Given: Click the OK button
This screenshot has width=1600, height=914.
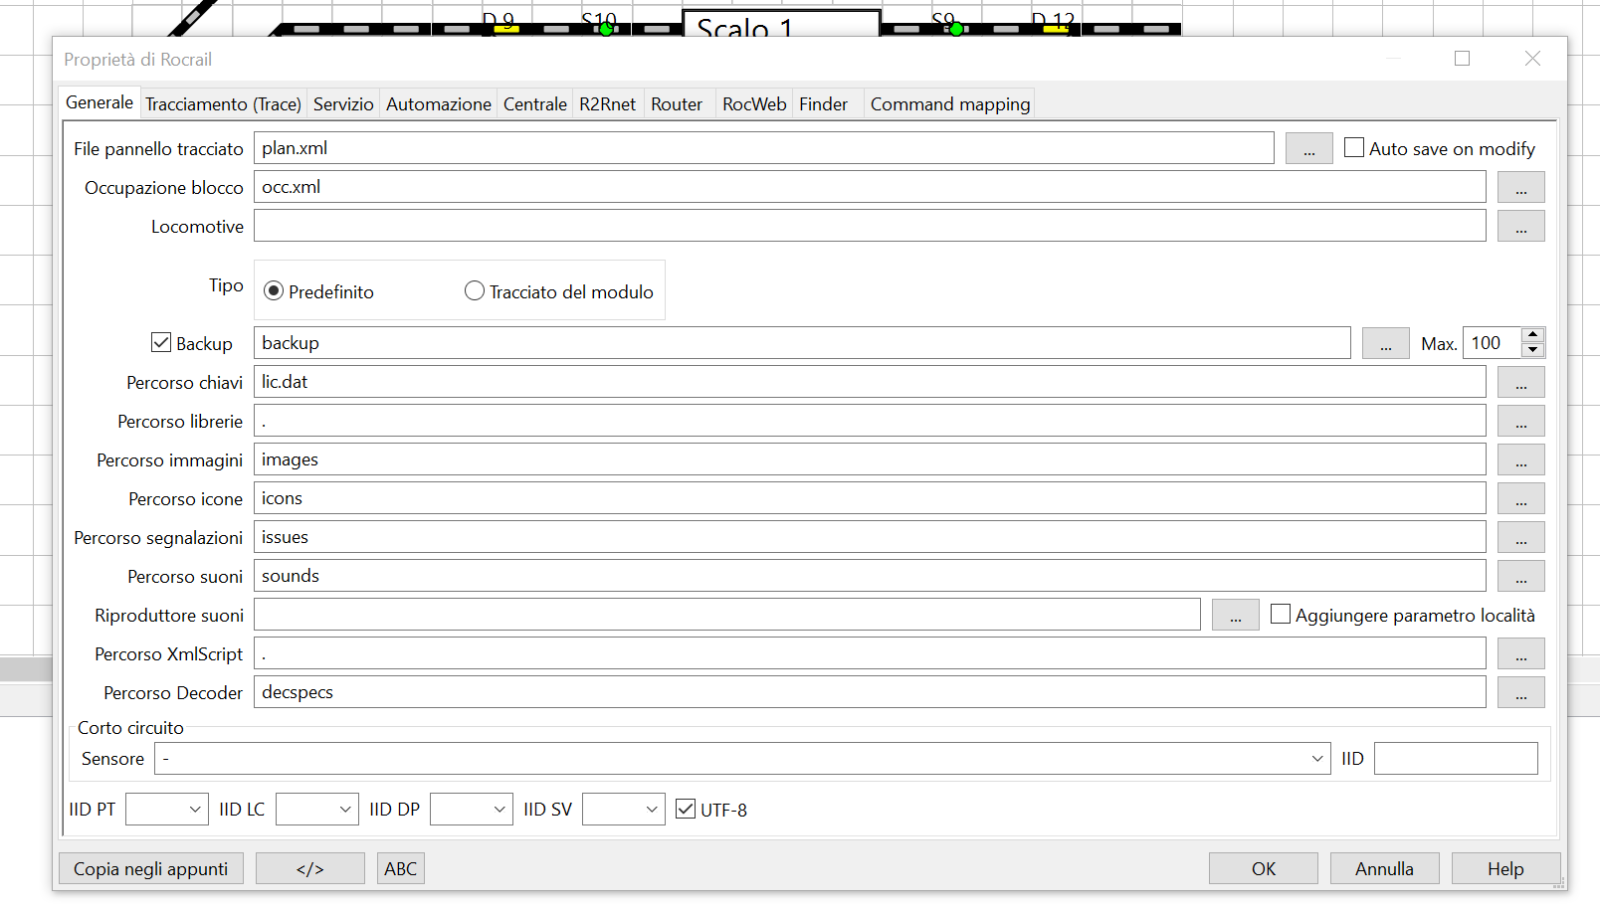Looking at the screenshot, I should point(1263,869).
